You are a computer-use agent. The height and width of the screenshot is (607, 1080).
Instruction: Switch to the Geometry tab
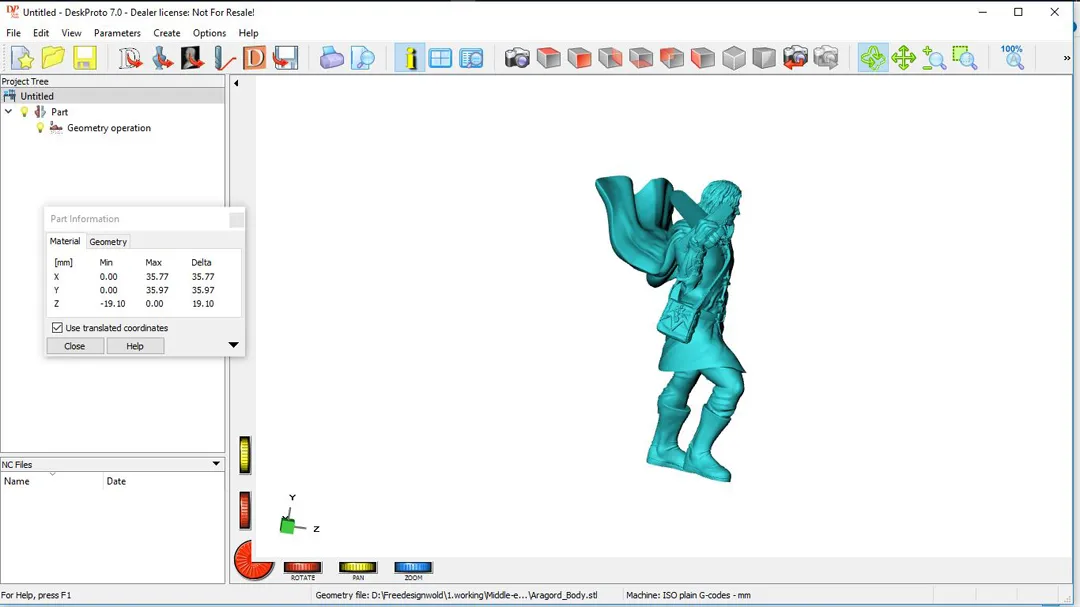pos(108,242)
